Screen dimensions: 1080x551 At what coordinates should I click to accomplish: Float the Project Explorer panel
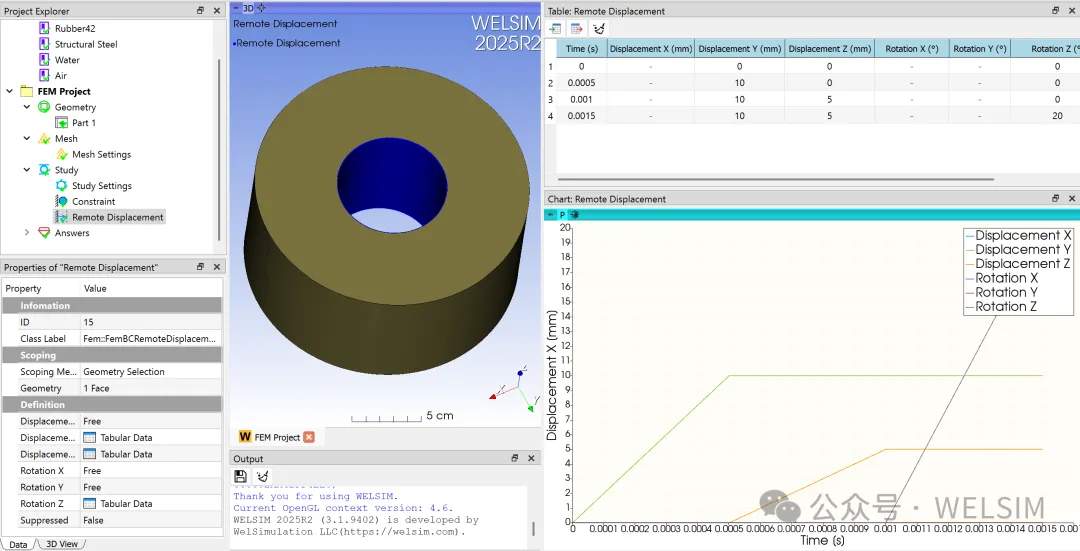200,10
